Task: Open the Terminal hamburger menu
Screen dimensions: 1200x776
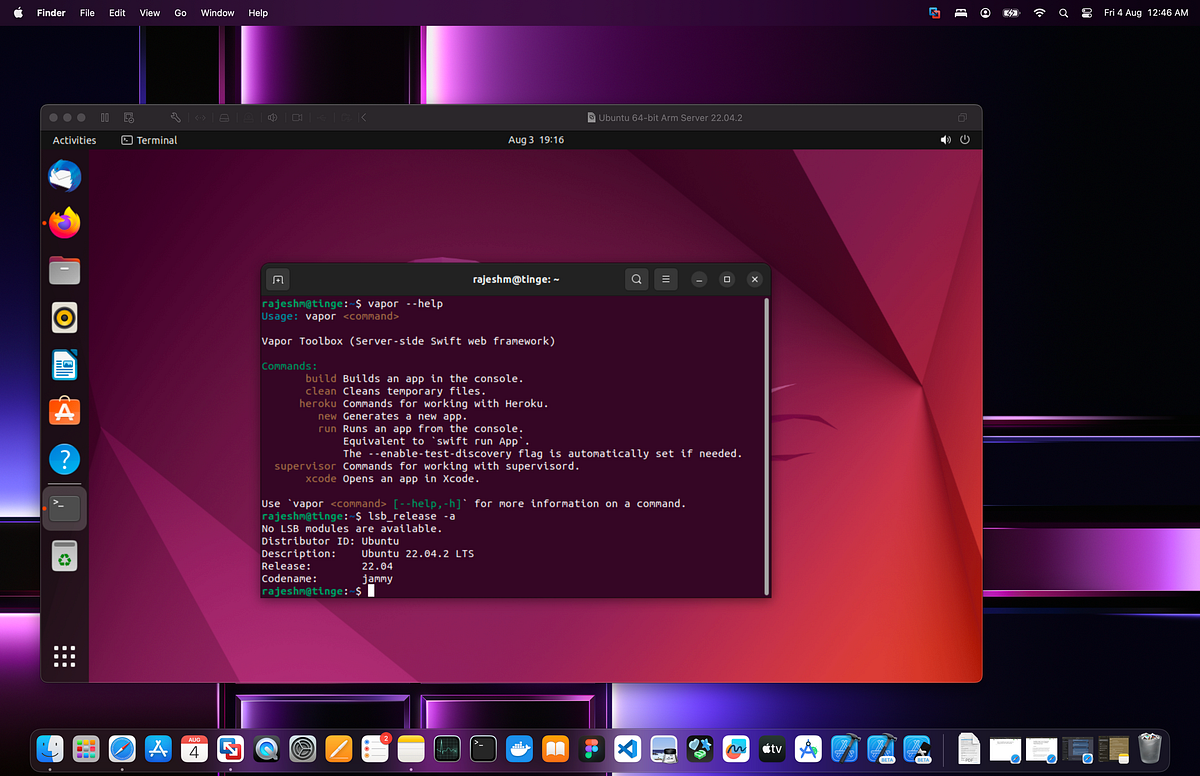Action: click(665, 279)
